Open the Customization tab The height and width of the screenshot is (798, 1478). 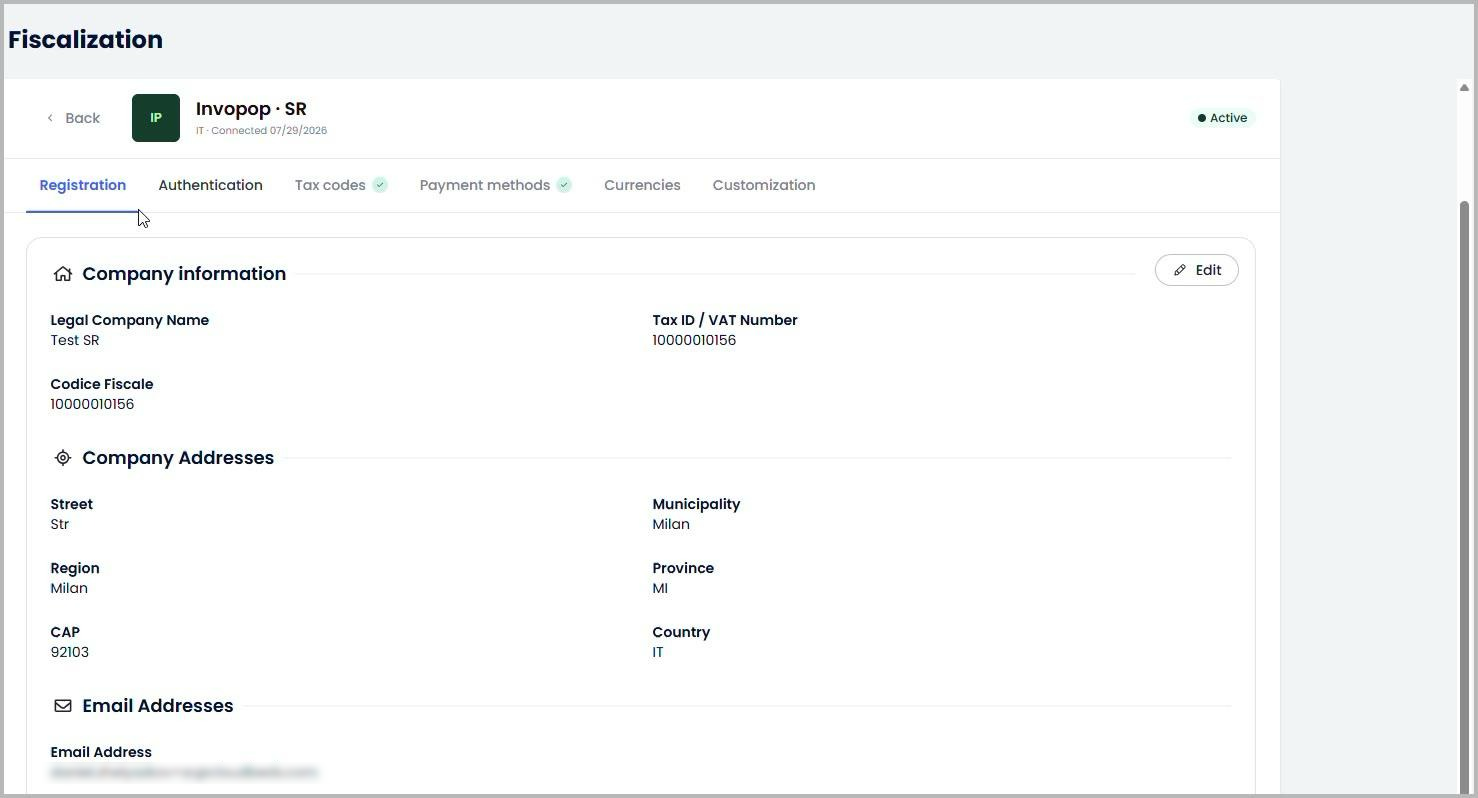[x=764, y=185]
